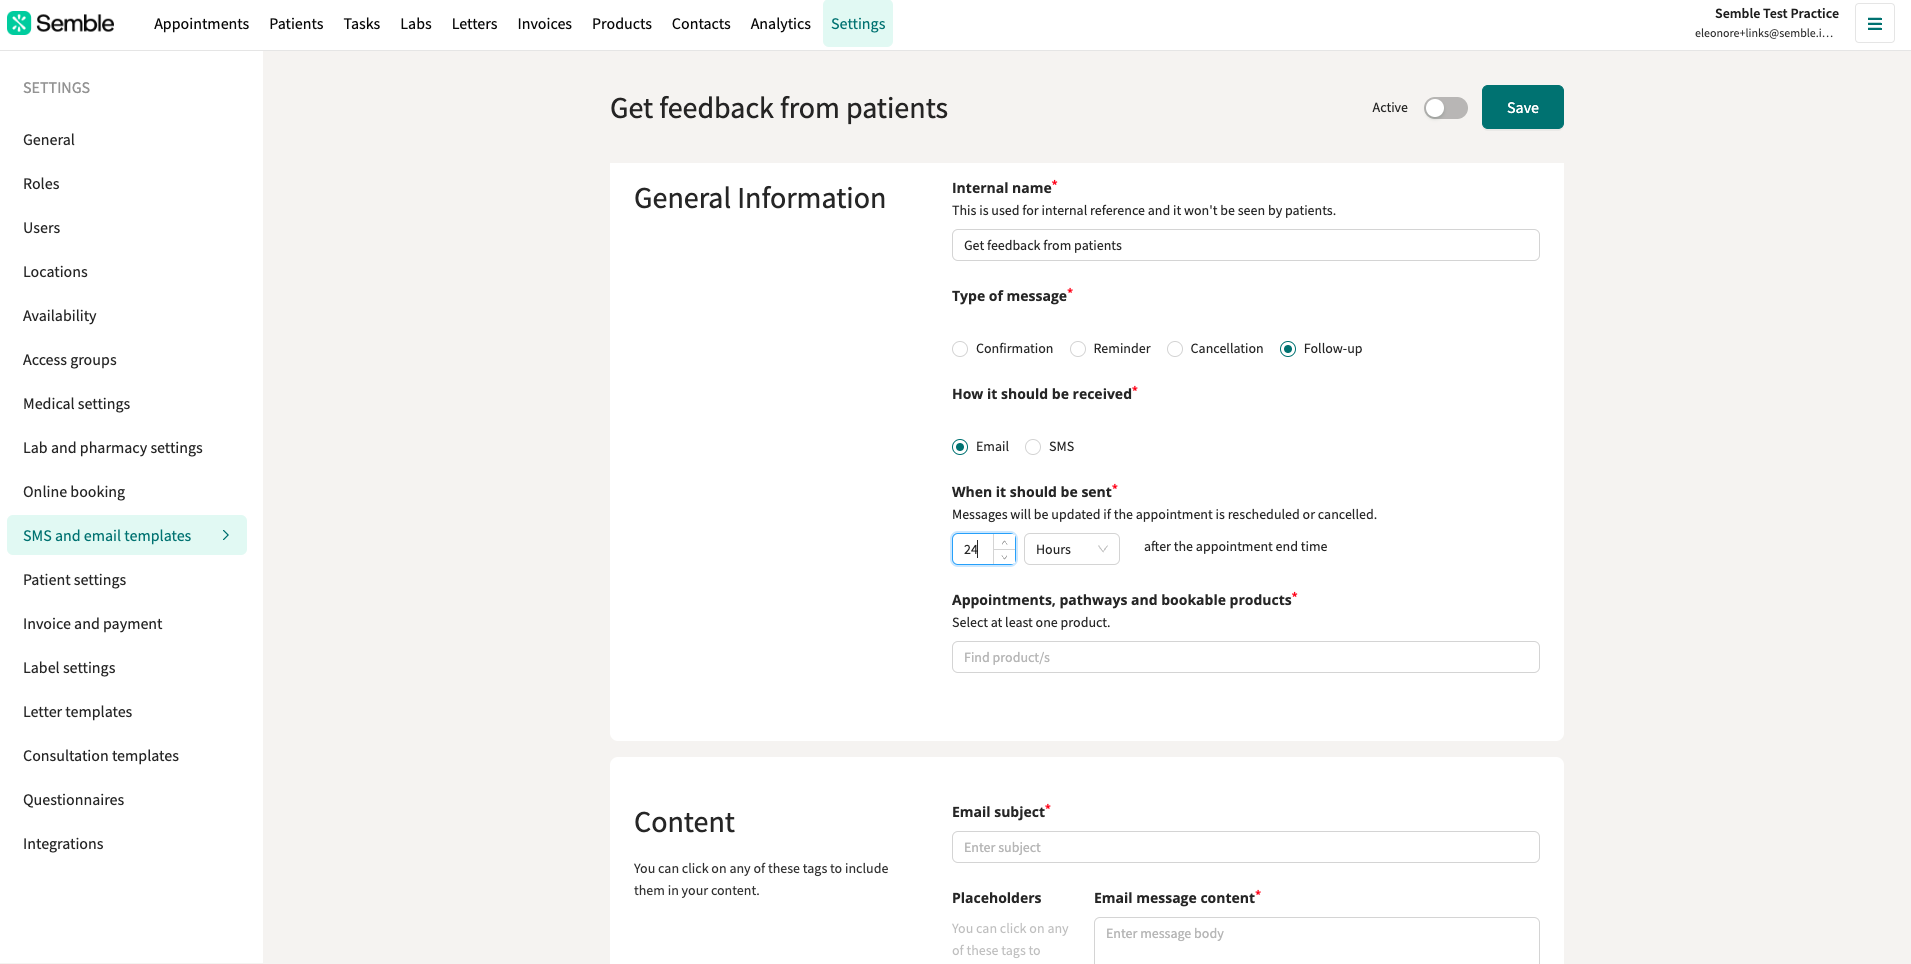Open the Tasks page
Image resolution: width=1911 pixels, height=964 pixels.
tap(362, 24)
